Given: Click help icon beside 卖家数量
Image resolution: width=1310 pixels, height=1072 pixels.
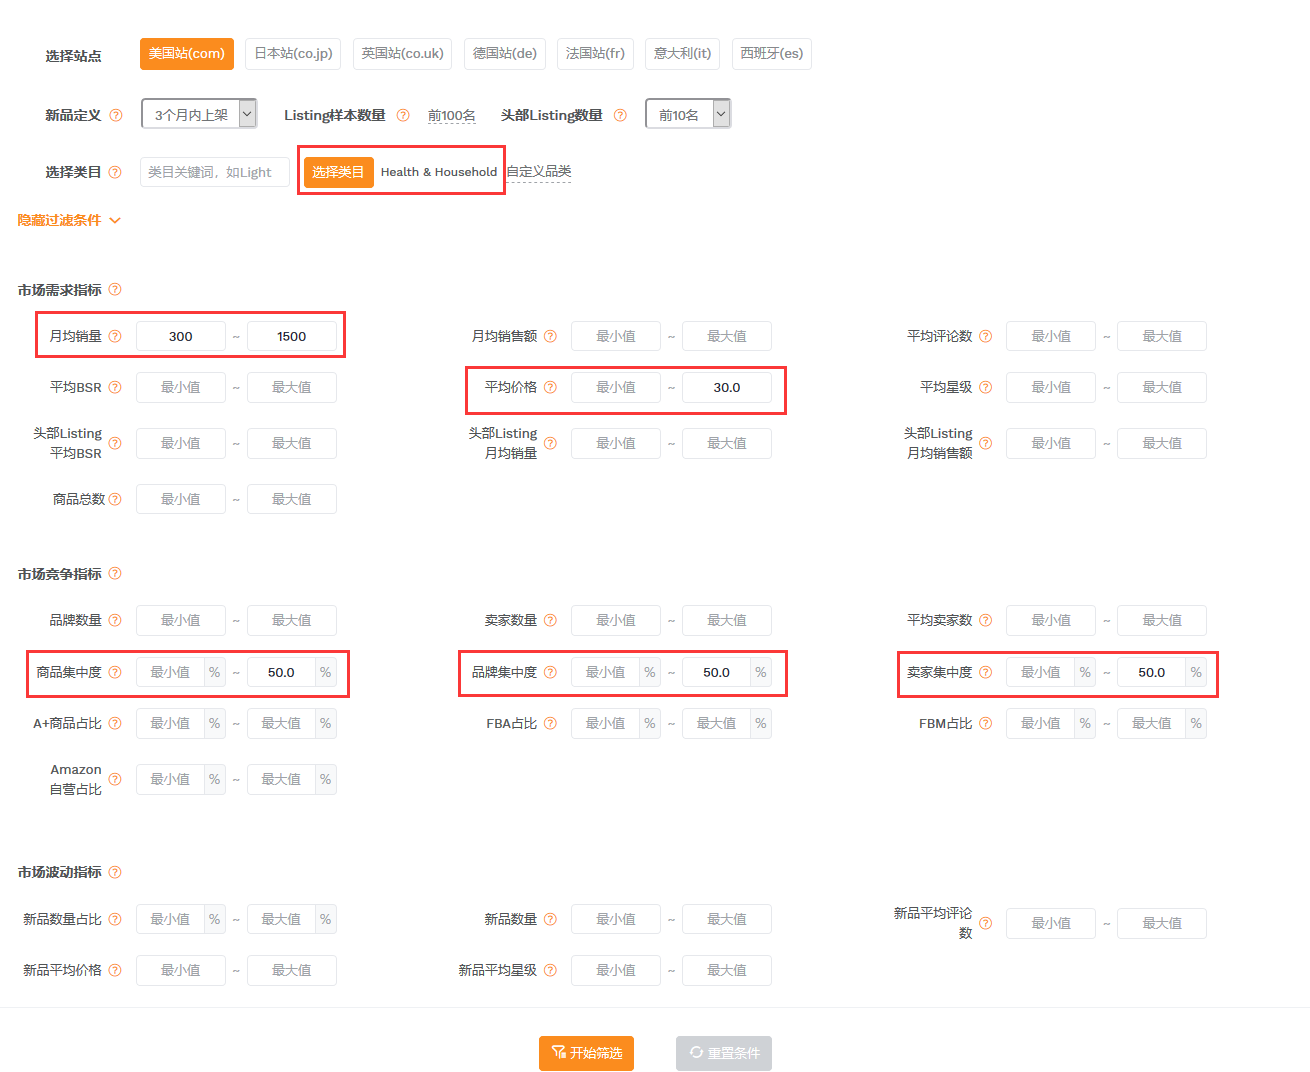Looking at the screenshot, I should (x=550, y=620).
